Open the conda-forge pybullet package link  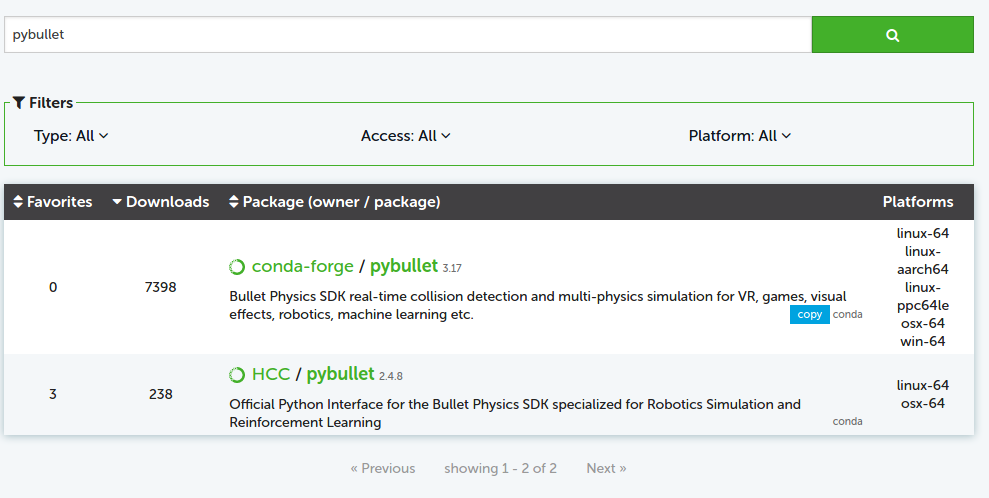pyautogui.click(x=404, y=266)
